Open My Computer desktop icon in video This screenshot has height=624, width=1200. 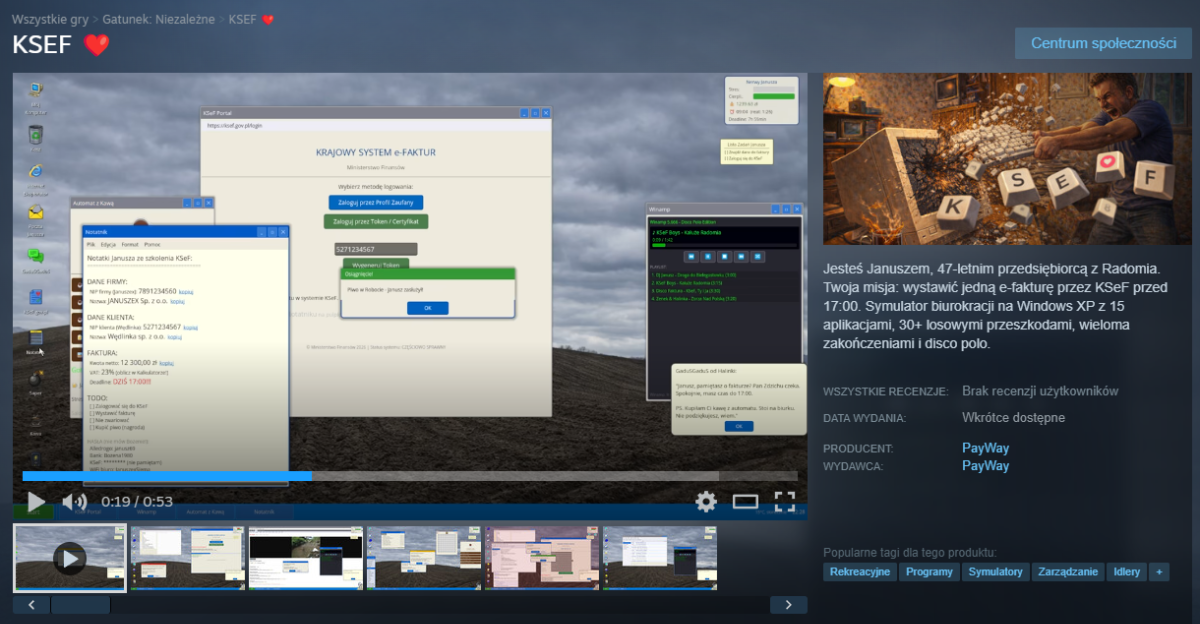35,92
